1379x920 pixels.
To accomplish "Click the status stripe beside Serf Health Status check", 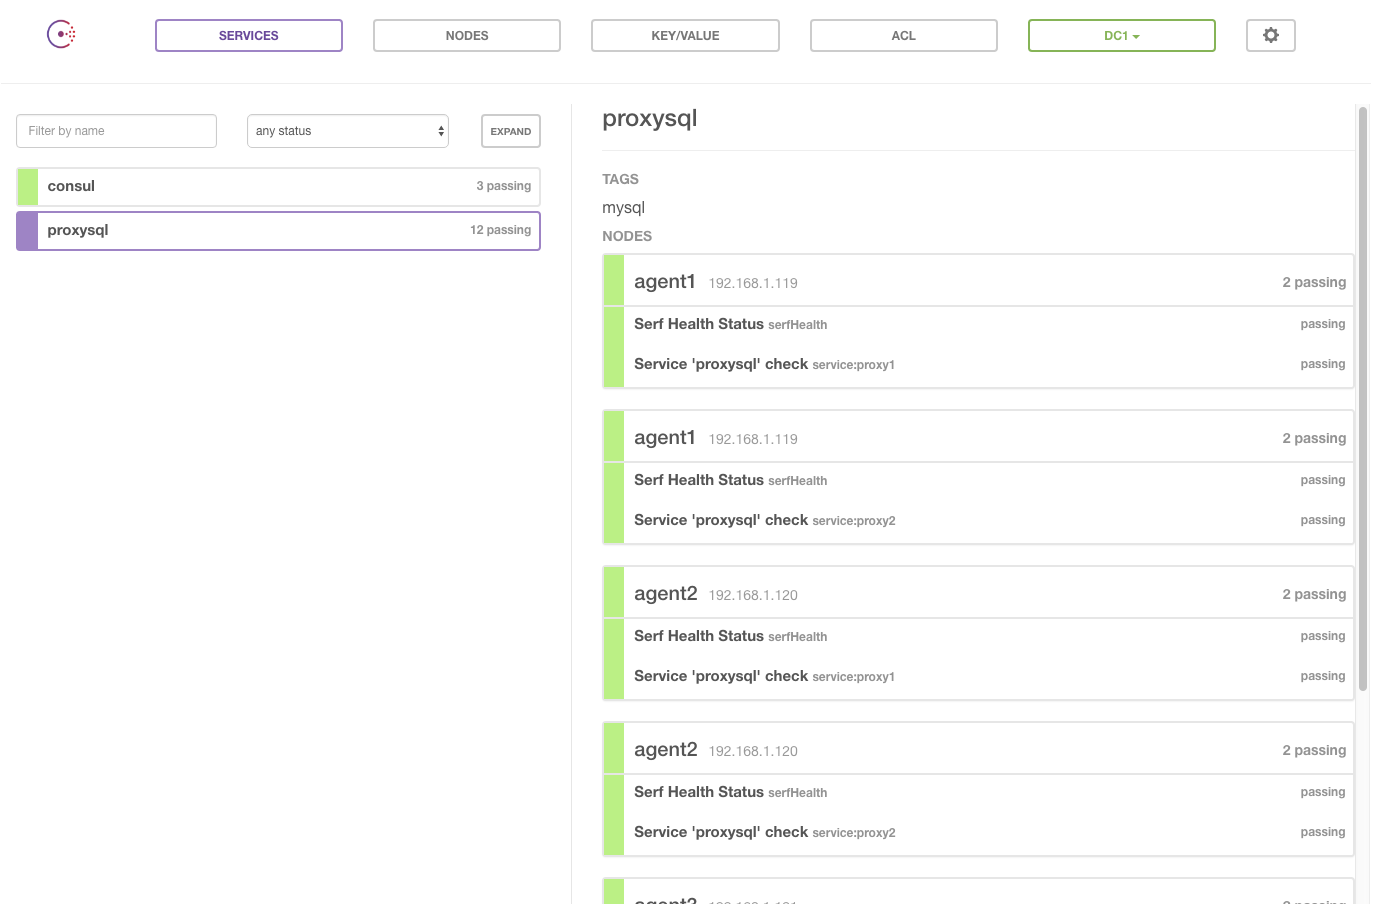I will click(613, 324).
